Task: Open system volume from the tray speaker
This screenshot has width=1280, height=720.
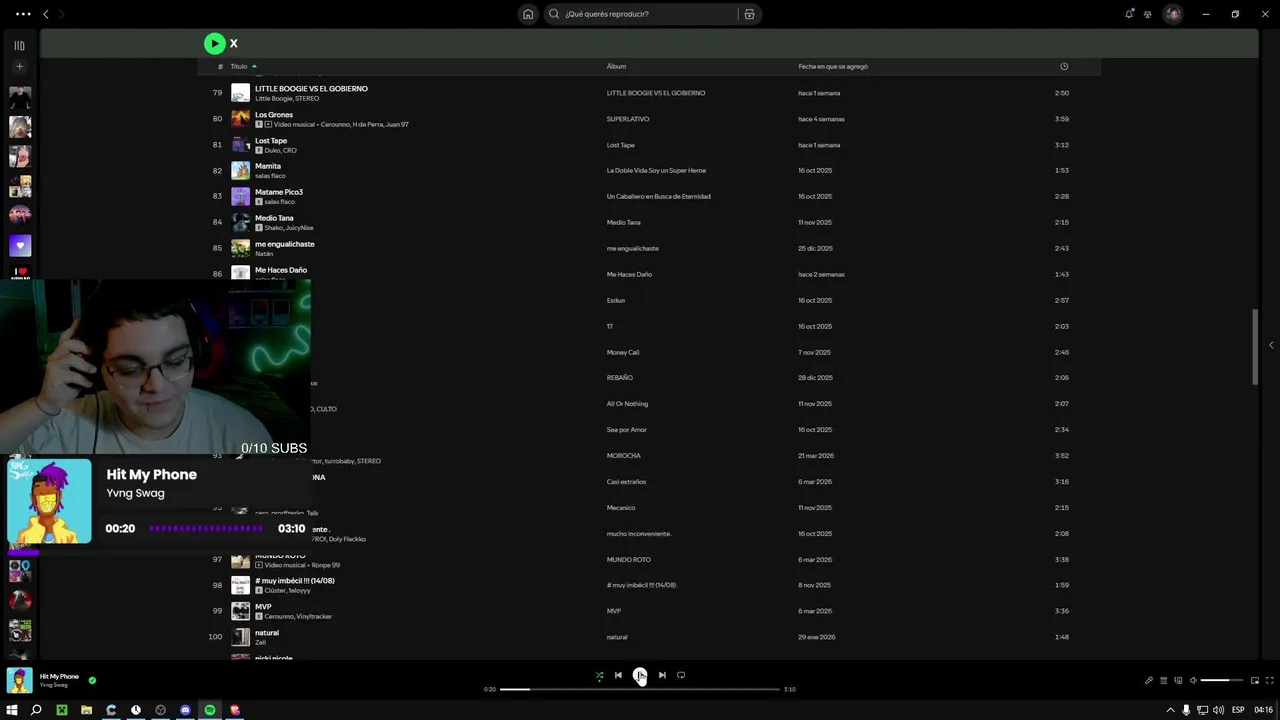Action: [x=1218, y=710]
